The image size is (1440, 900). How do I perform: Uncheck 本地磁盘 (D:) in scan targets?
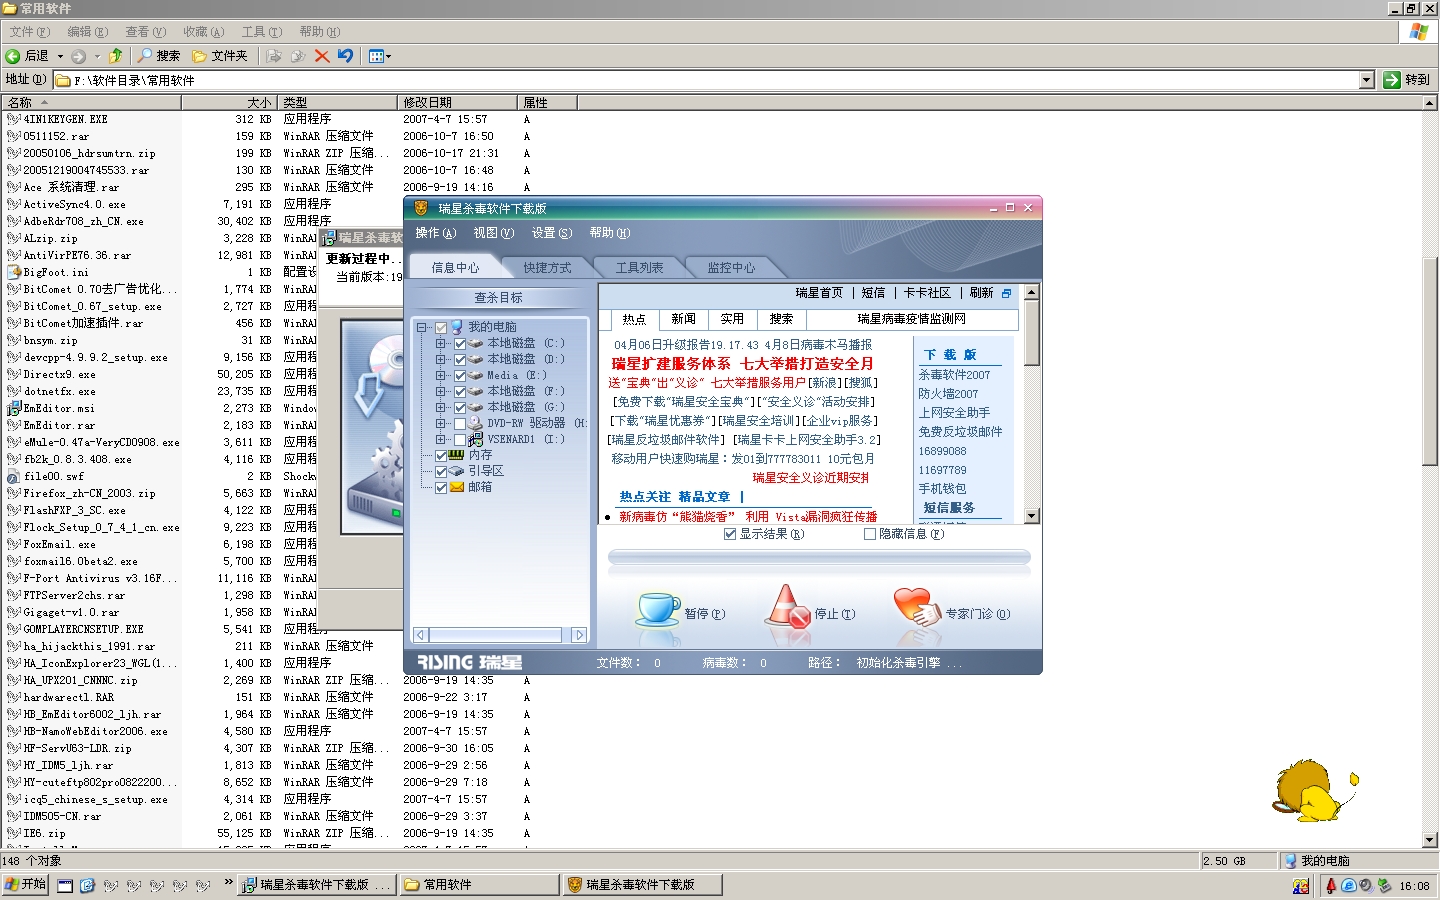coord(460,359)
